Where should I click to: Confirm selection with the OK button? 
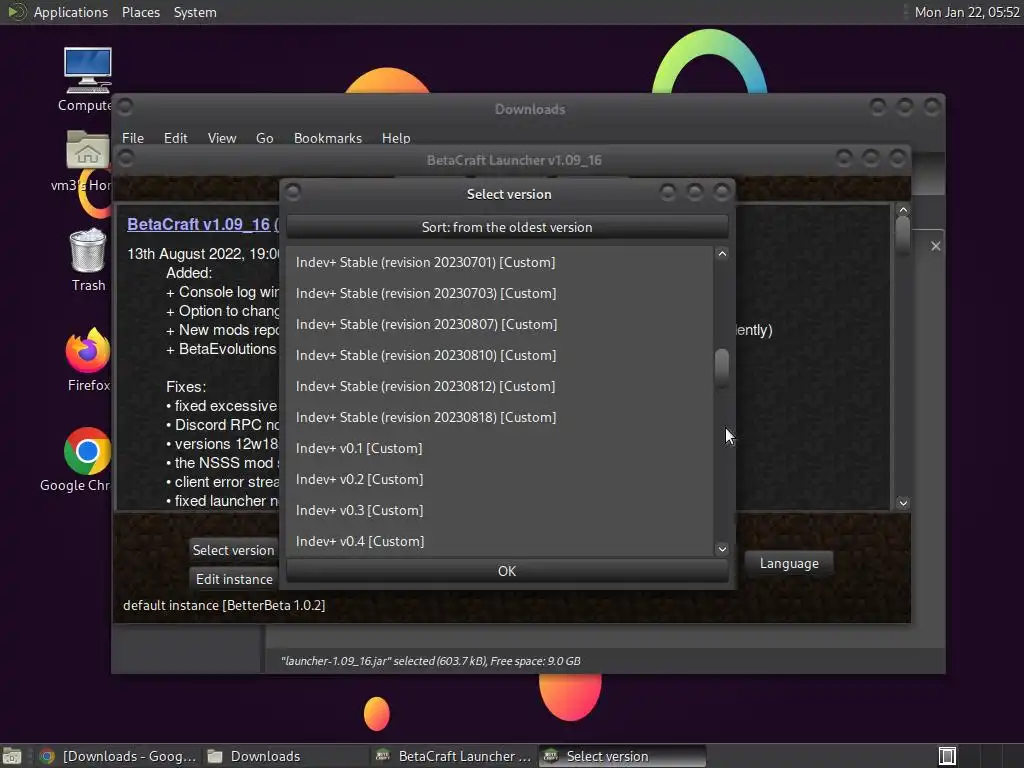[x=507, y=571]
